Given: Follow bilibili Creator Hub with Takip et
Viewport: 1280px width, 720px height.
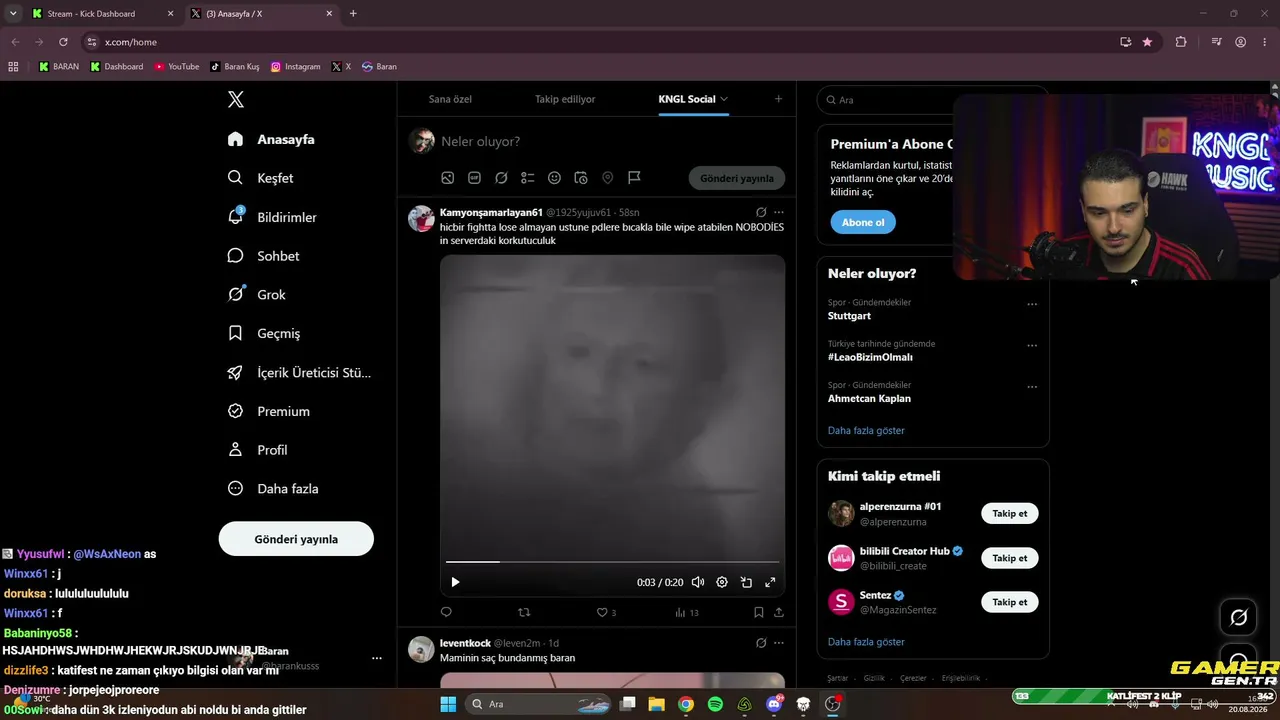Looking at the screenshot, I should click(x=1010, y=558).
